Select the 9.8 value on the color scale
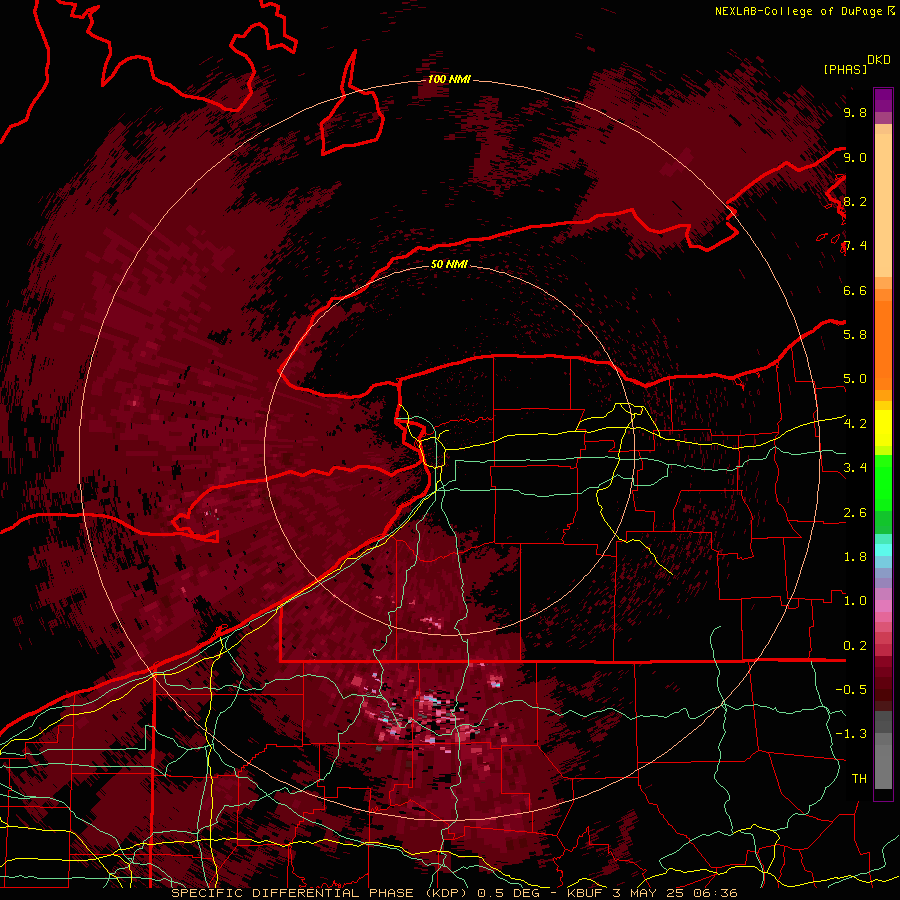The height and width of the screenshot is (900, 900). point(855,112)
